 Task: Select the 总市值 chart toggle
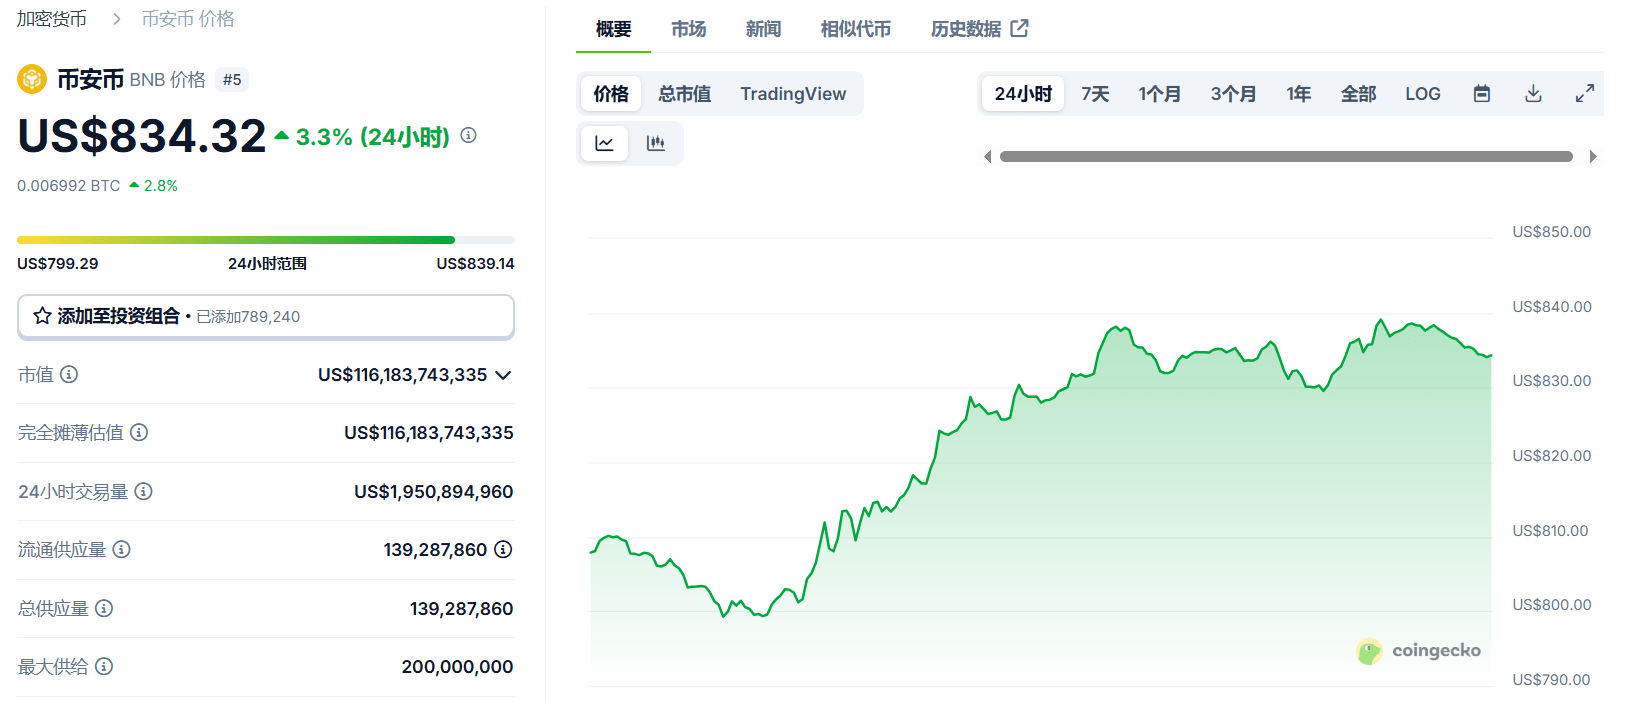coord(685,94)
